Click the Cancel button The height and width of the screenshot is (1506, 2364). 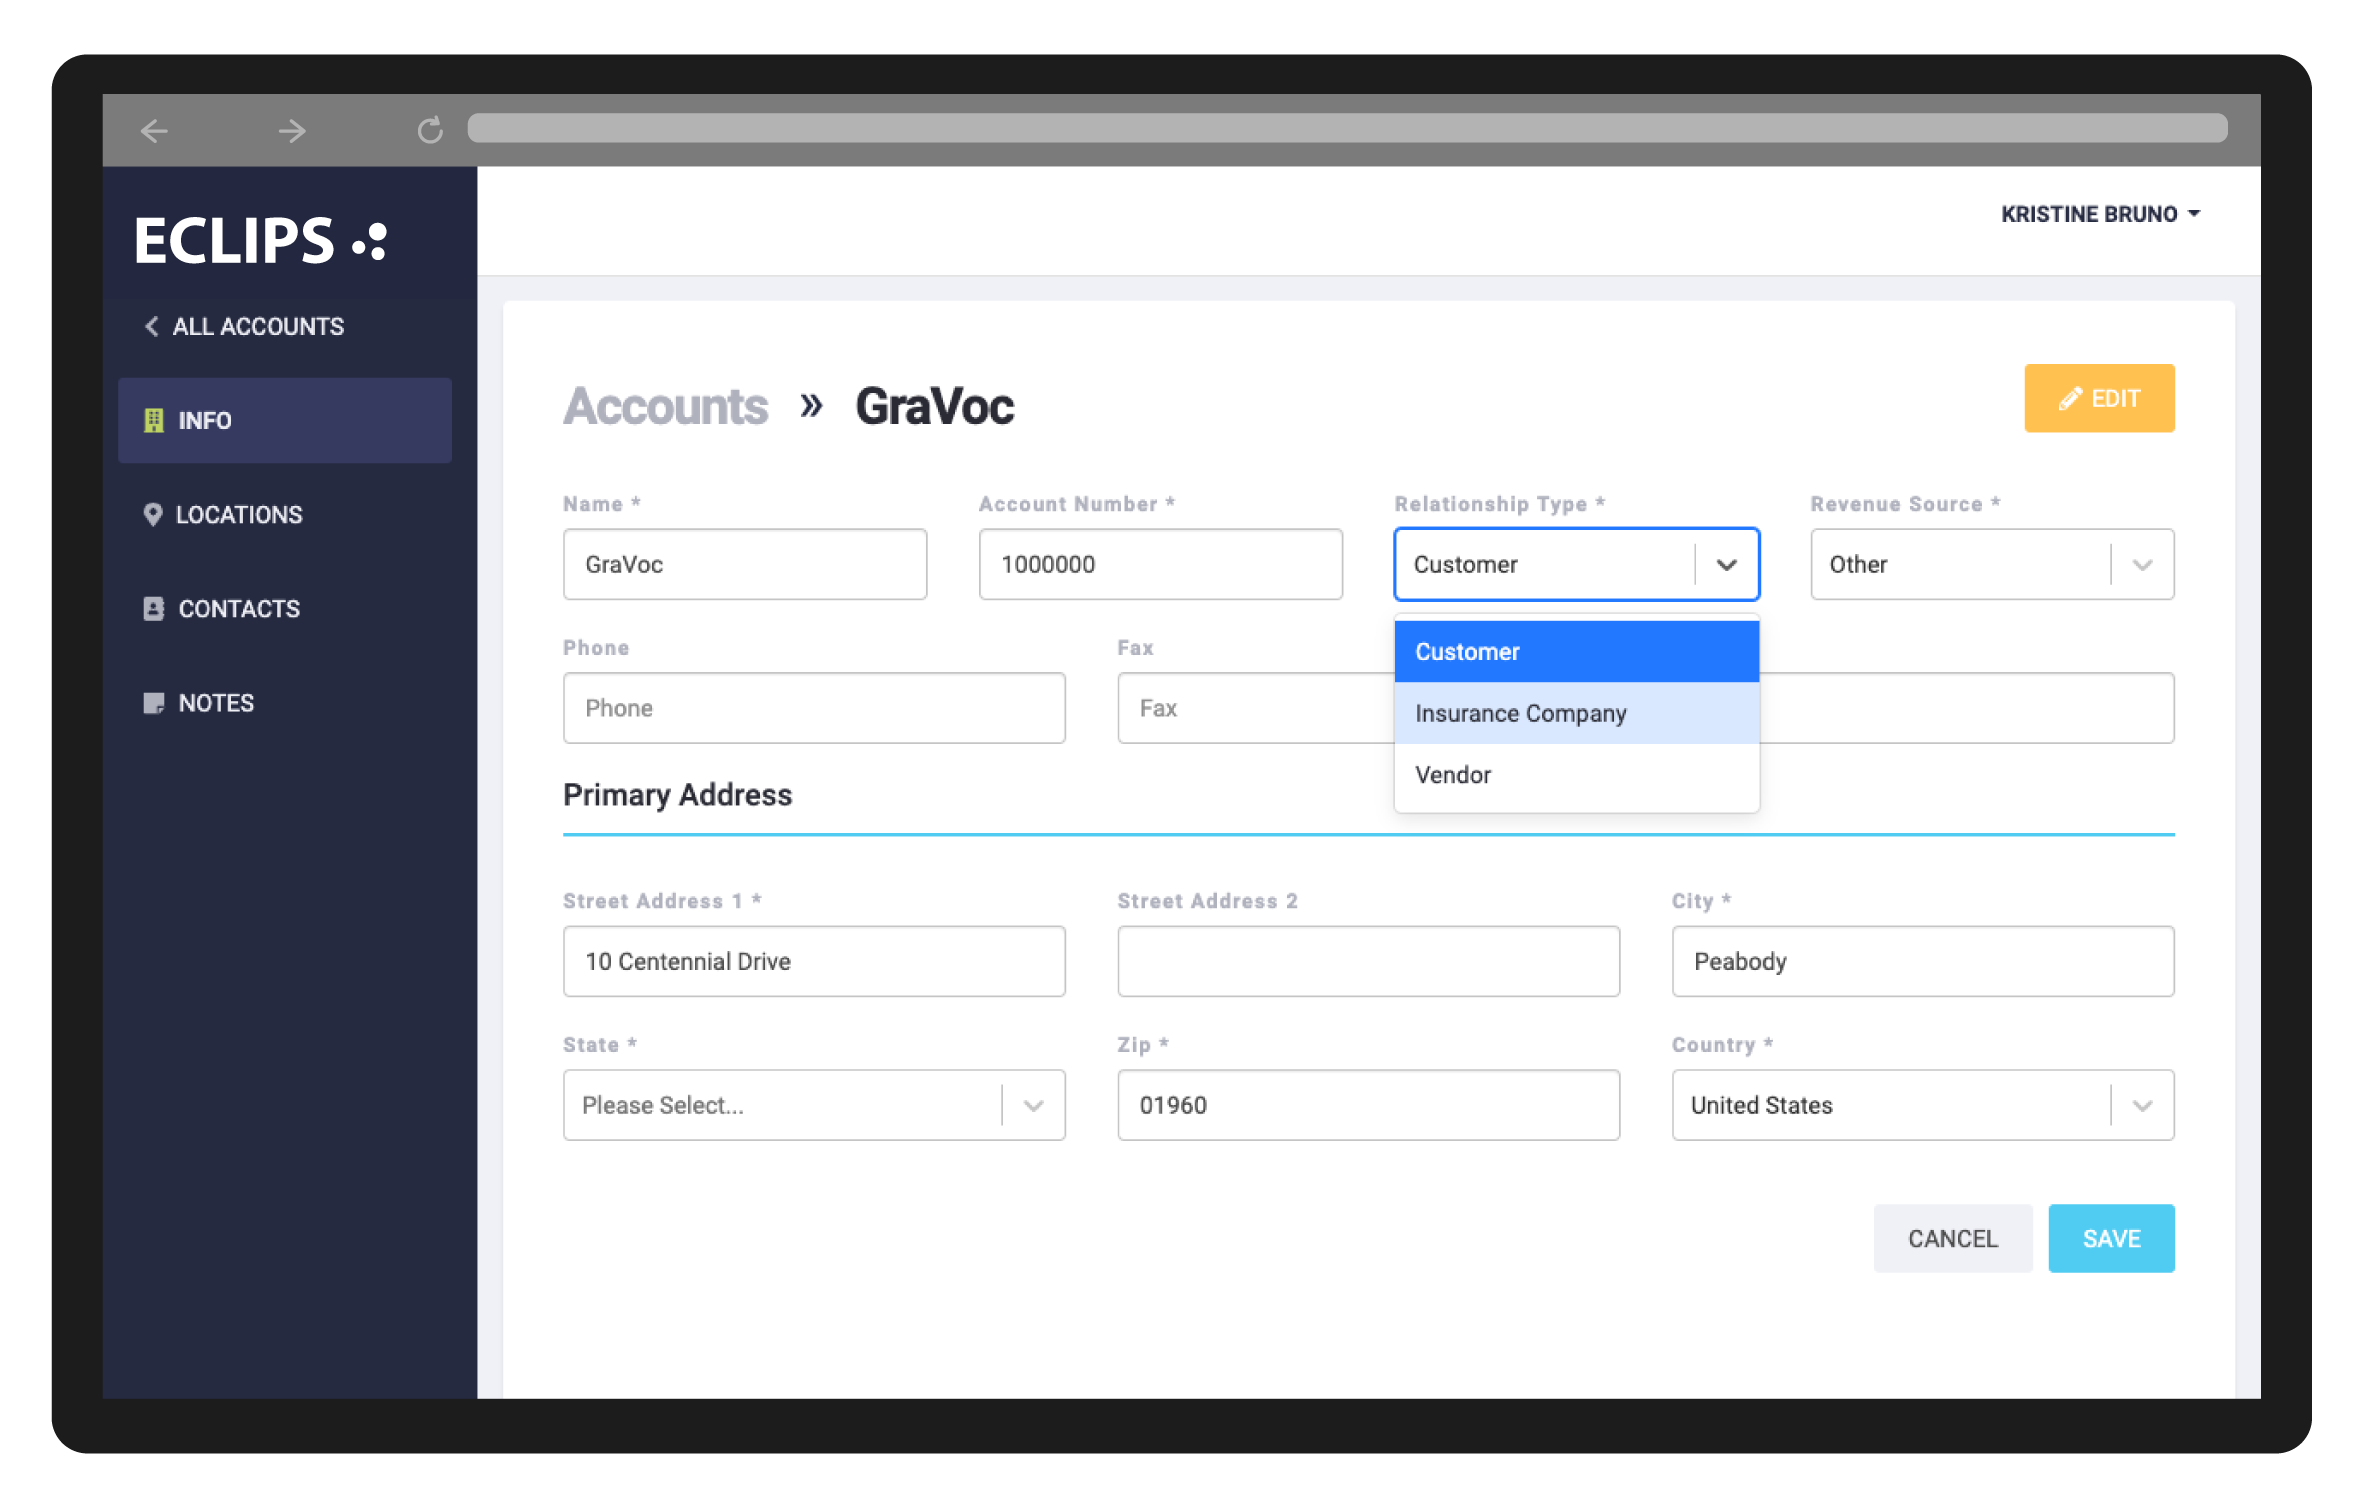click(1952, 1238)
